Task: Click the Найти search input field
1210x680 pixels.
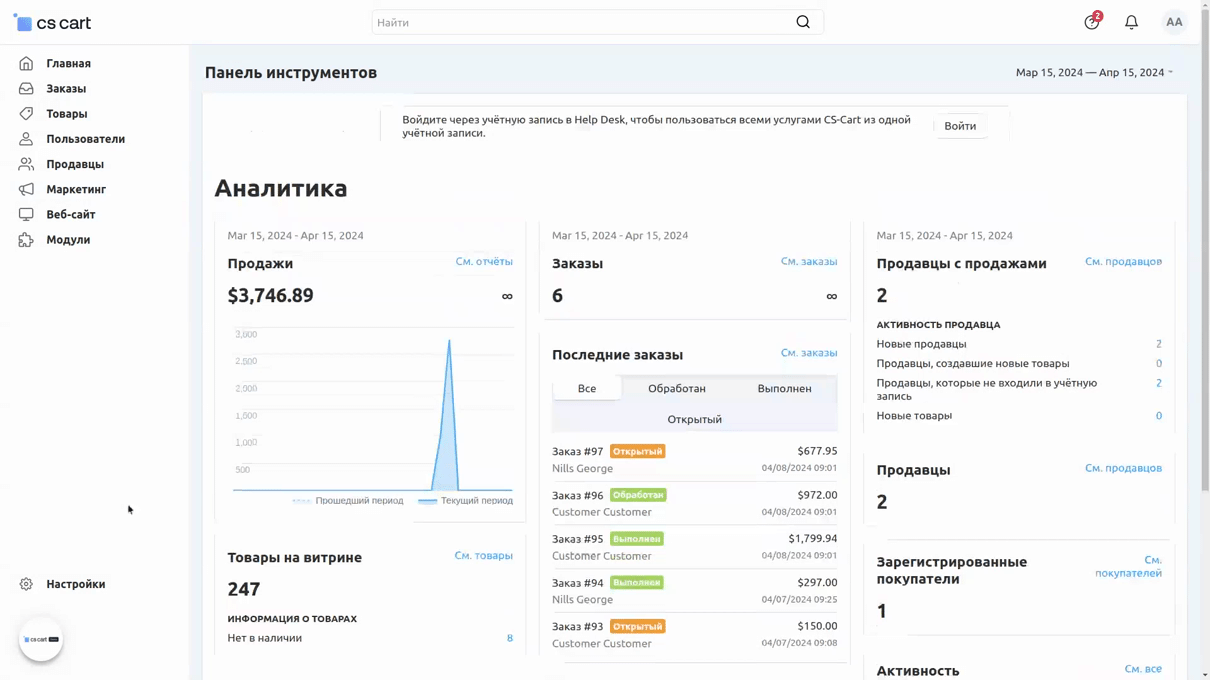Action: (580, 22)
